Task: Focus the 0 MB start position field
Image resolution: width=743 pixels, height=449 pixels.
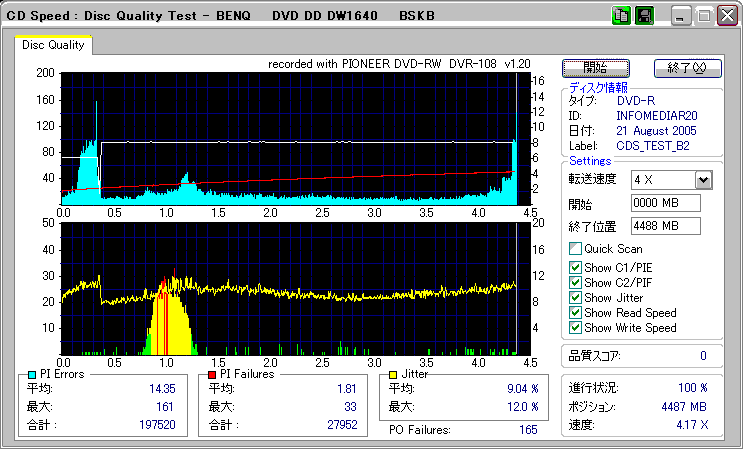Action: pyautogui.click(x=665, y=204)
